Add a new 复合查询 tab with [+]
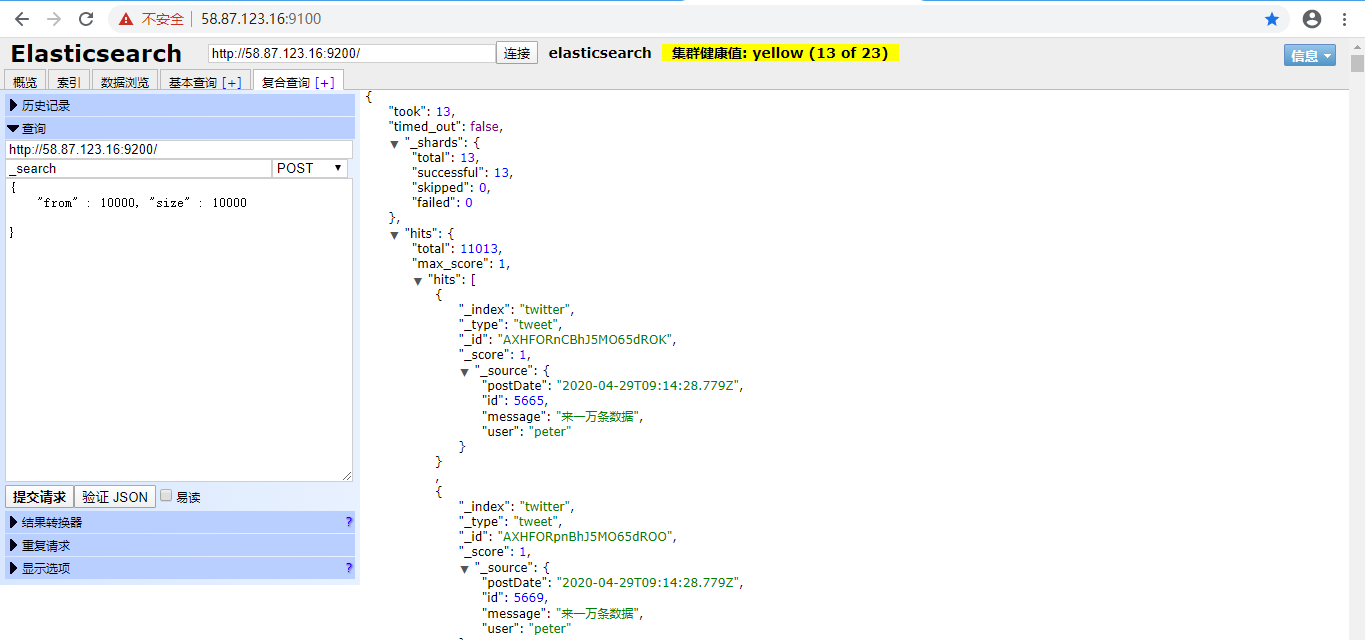The height and width of the screenshot is (640, 1365). click(325, 82)
